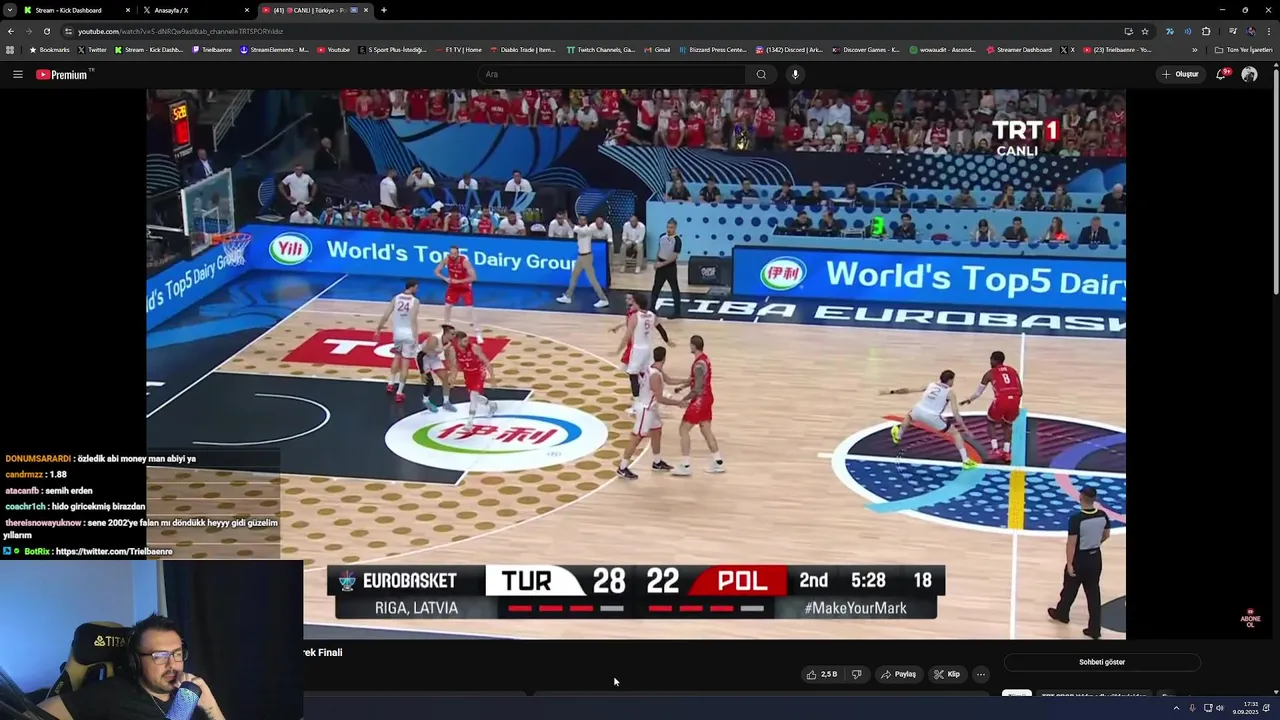Open the StreamElements bookmark
This screenshot has width=1280, height=720.
coord(274,49)
